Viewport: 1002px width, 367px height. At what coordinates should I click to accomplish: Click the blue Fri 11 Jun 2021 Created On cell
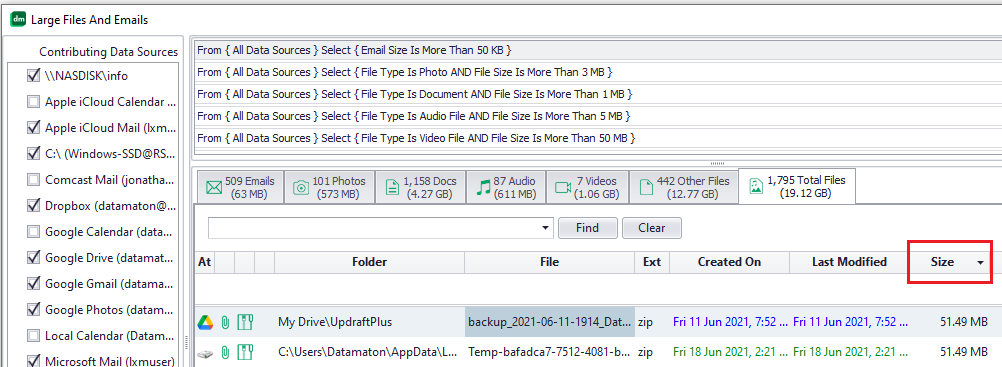pos(730,322)
